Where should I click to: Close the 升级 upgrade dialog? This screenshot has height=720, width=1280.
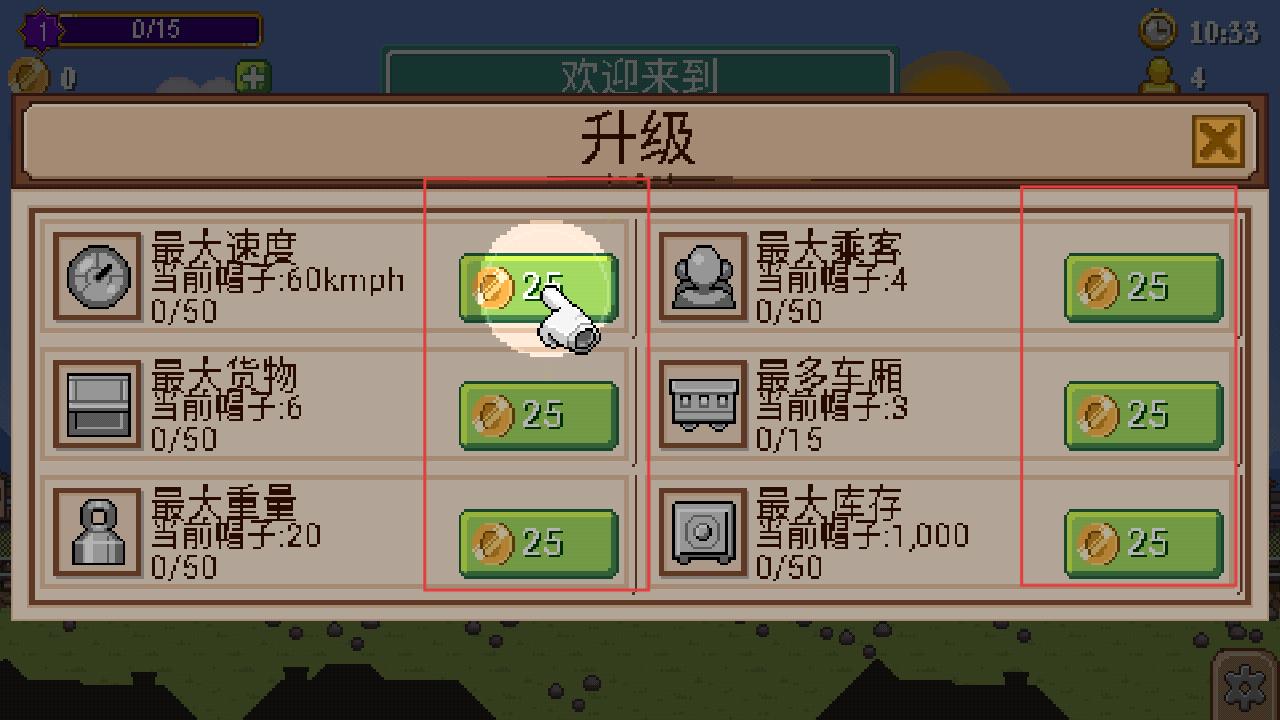tap(1217, 141)
